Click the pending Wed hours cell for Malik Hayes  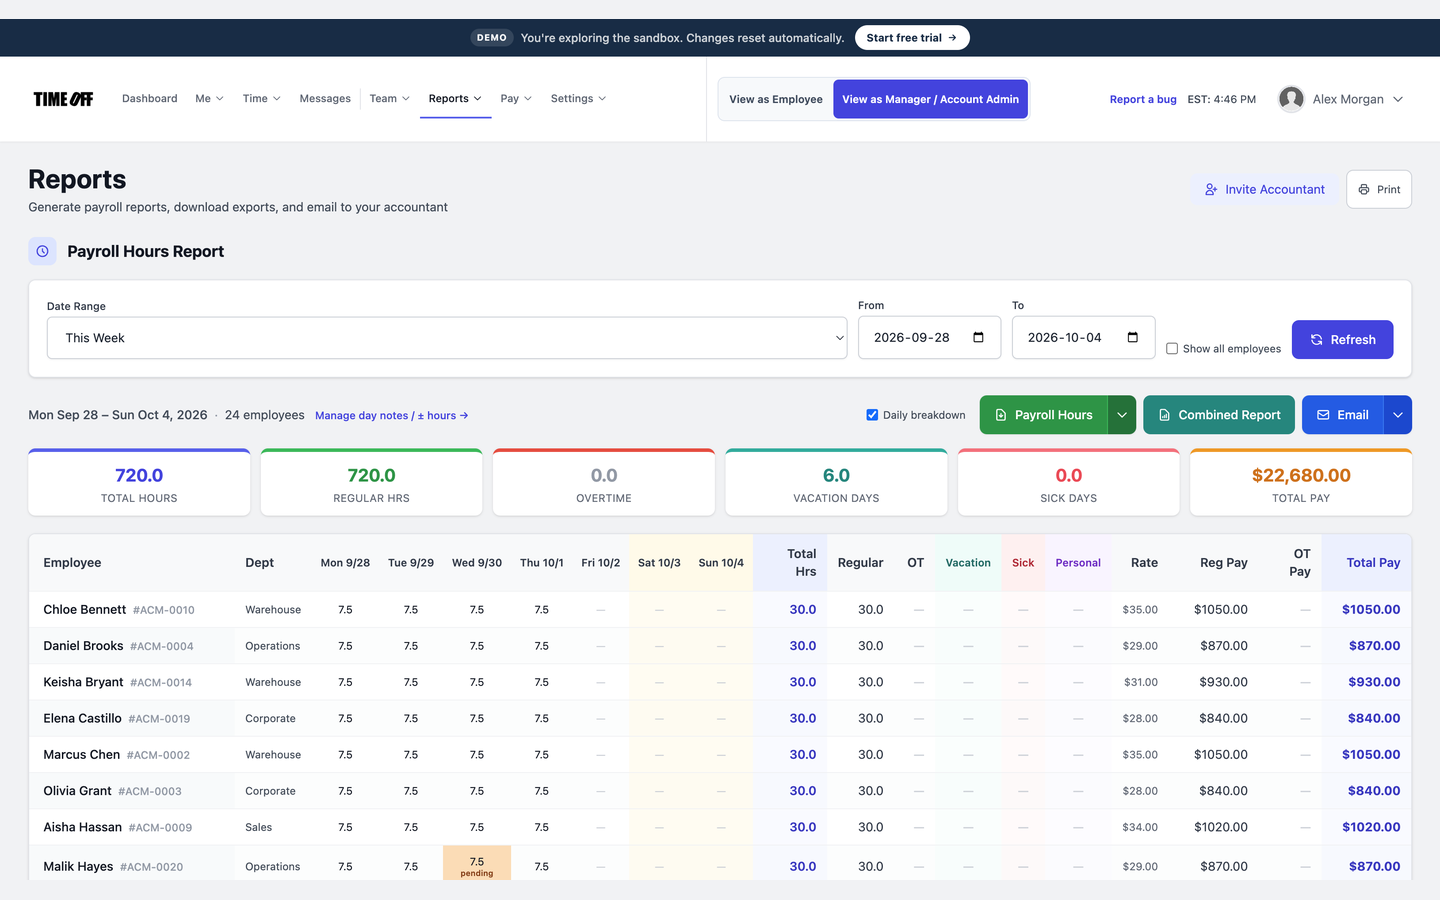[x=477, y=865]
